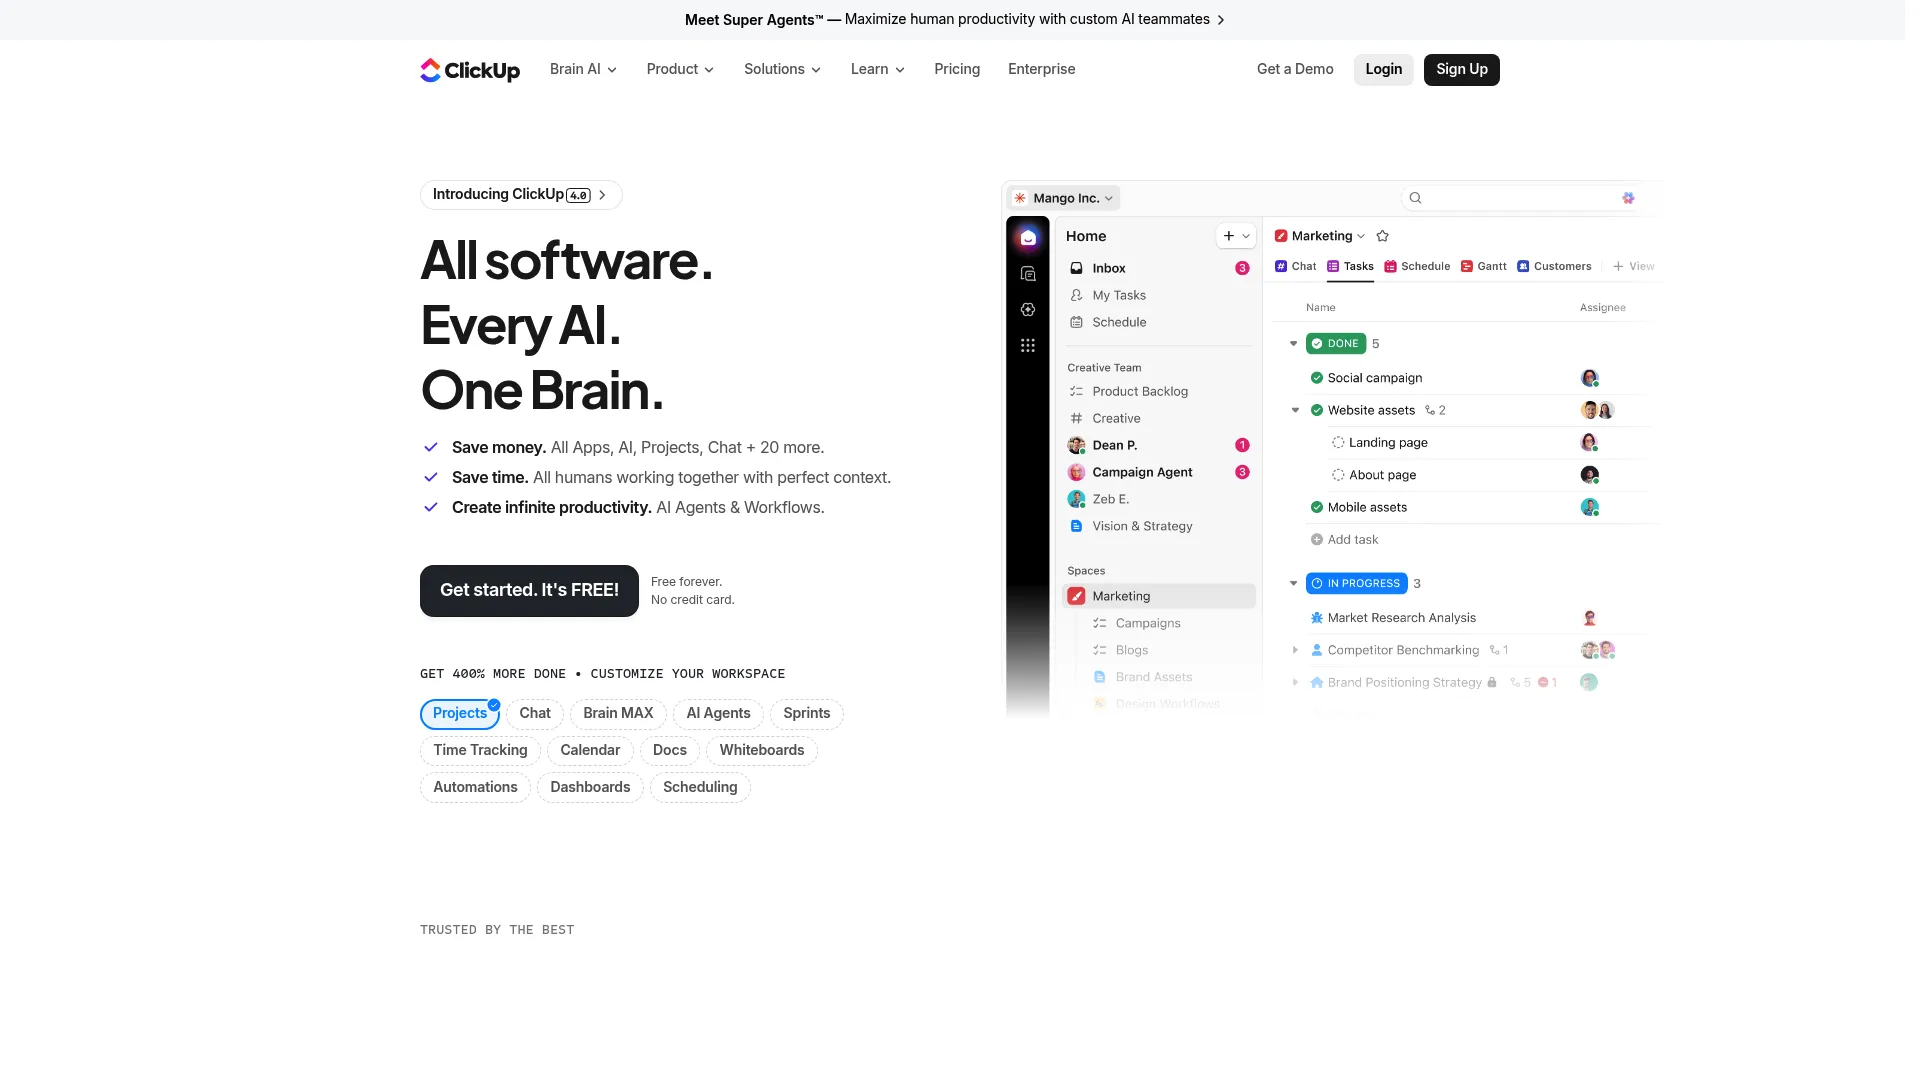Collapse Website assets subtasks
This screenshot has height=1080, width=1920.
click(1296, 411)
